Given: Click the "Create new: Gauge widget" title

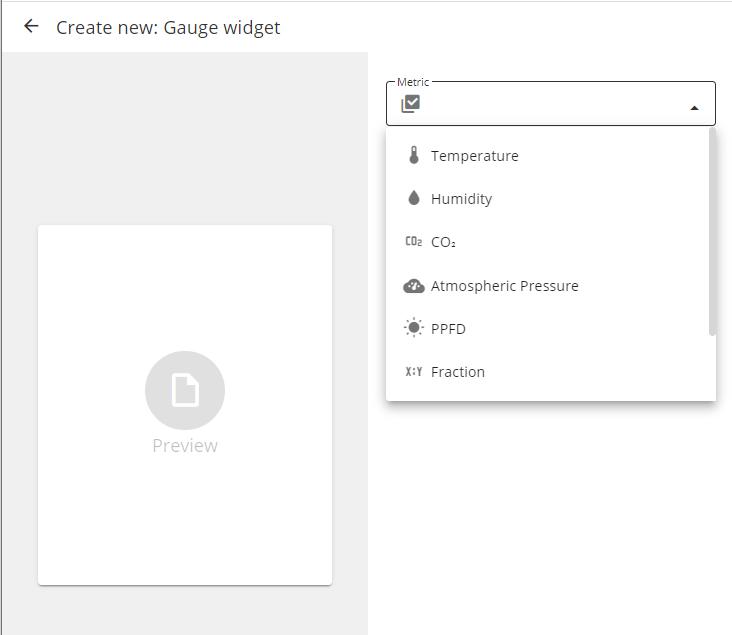Looking at the screenshot, I should tap(168, 27).
